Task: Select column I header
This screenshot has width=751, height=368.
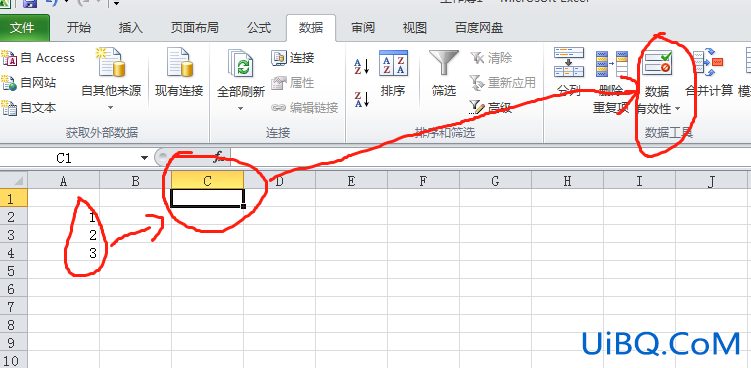Action: click(639, 181)
